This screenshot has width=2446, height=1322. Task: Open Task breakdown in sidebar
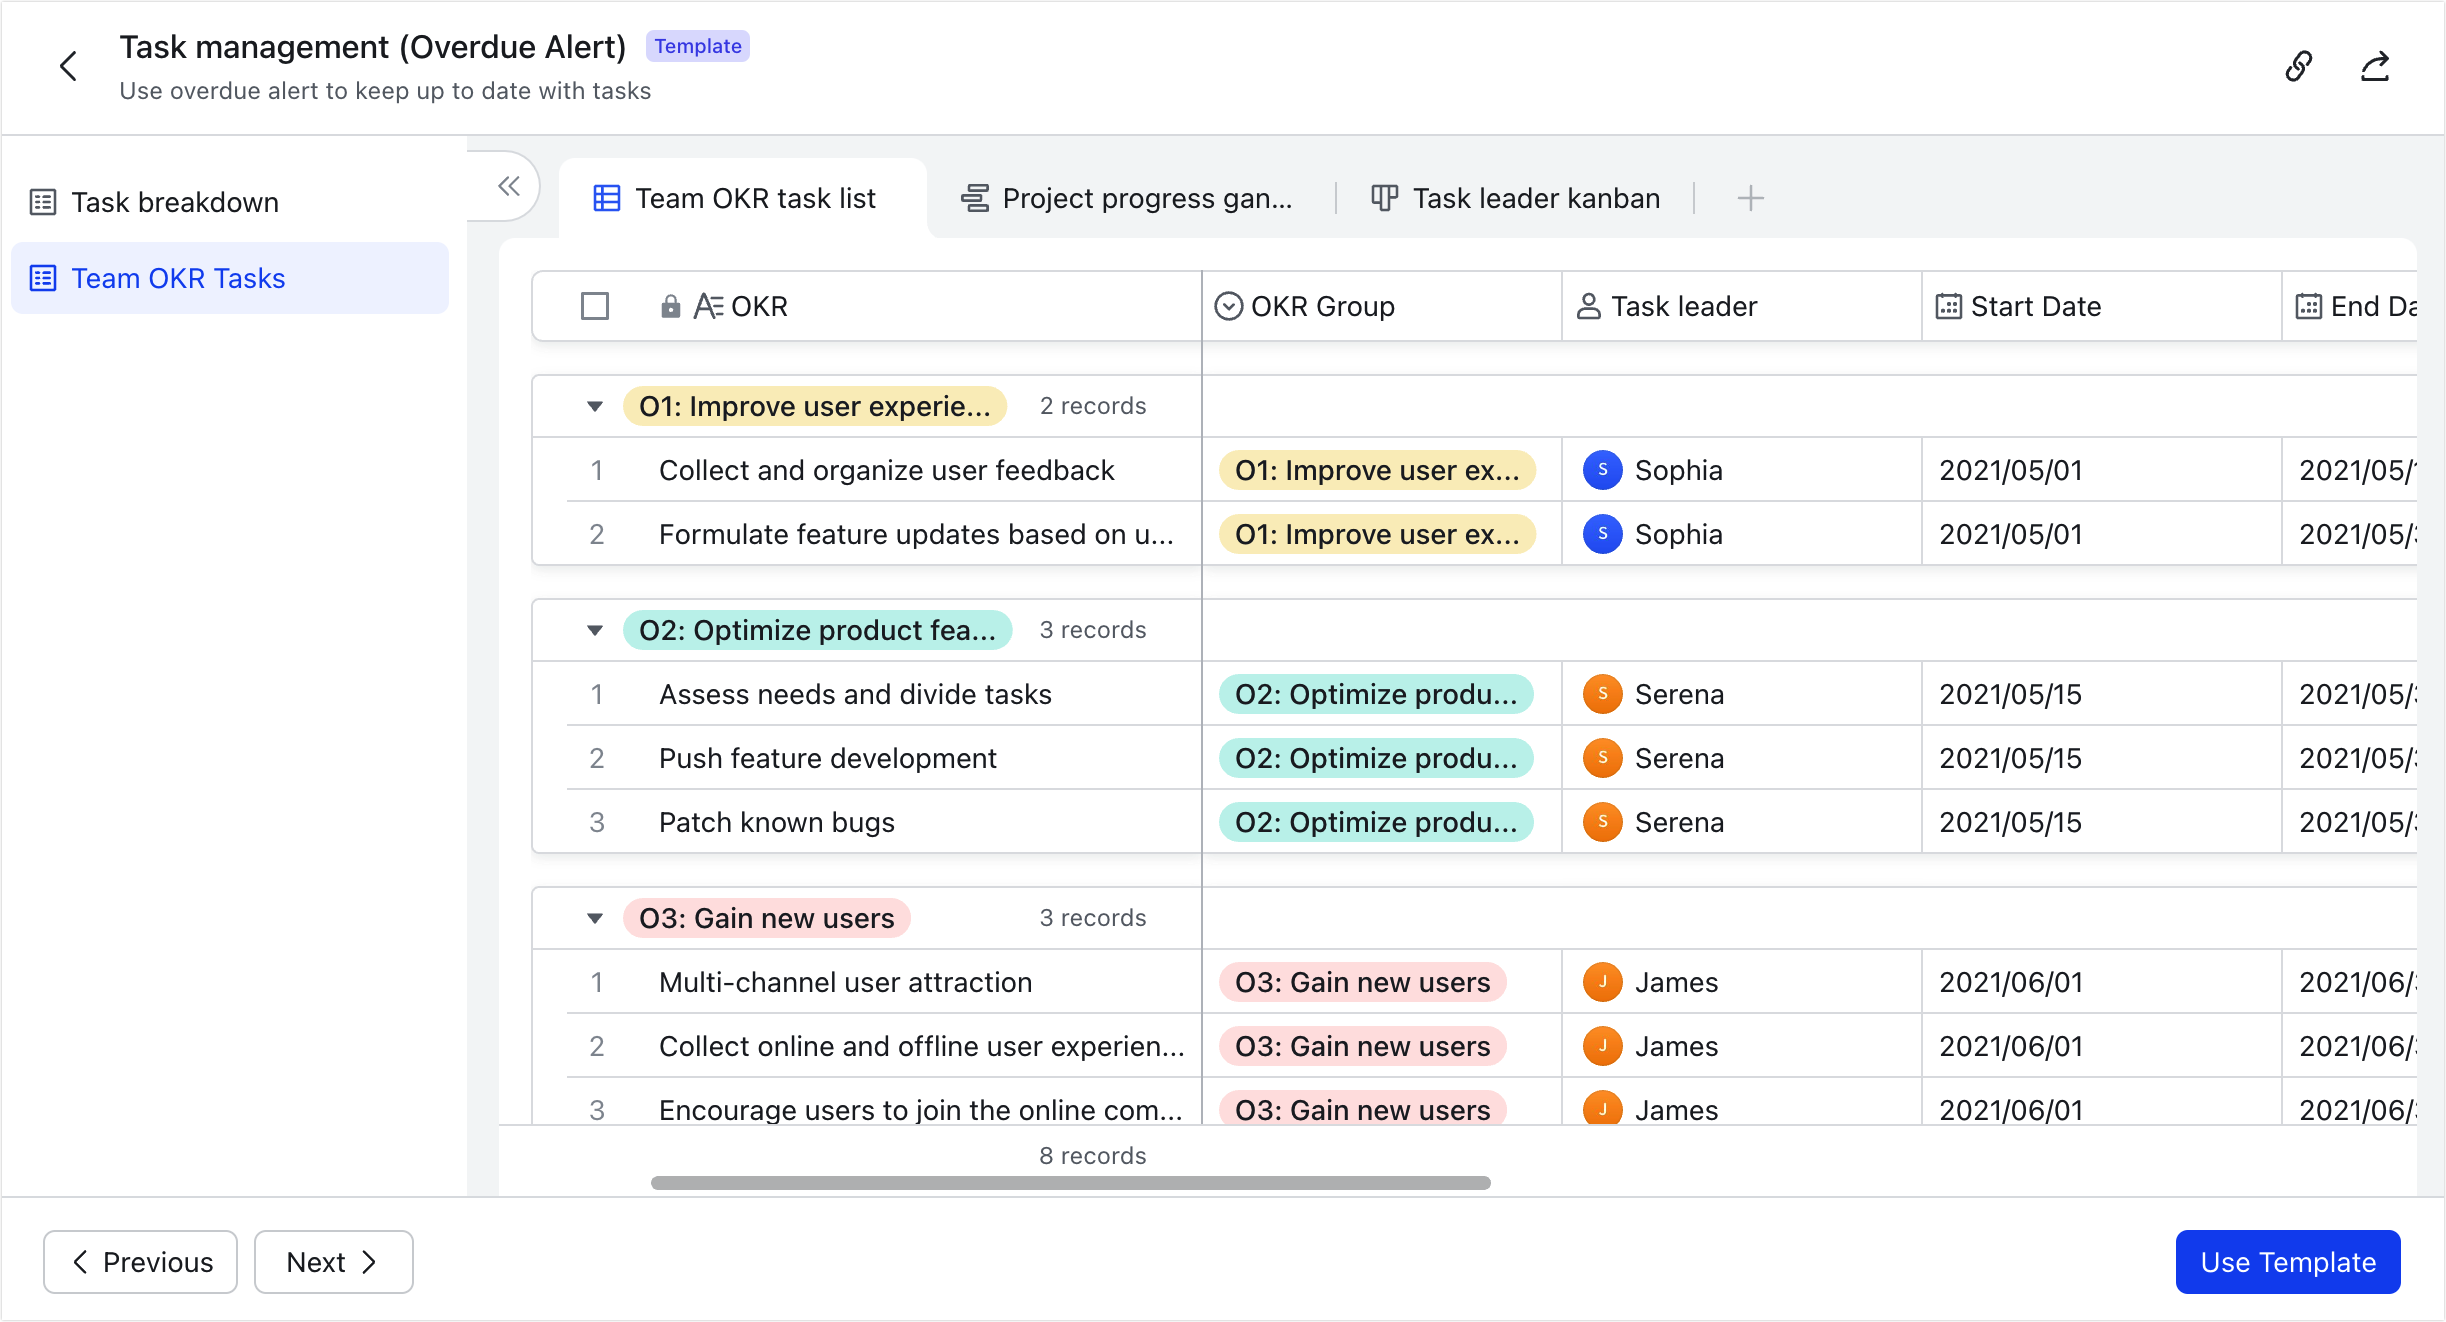175,202
